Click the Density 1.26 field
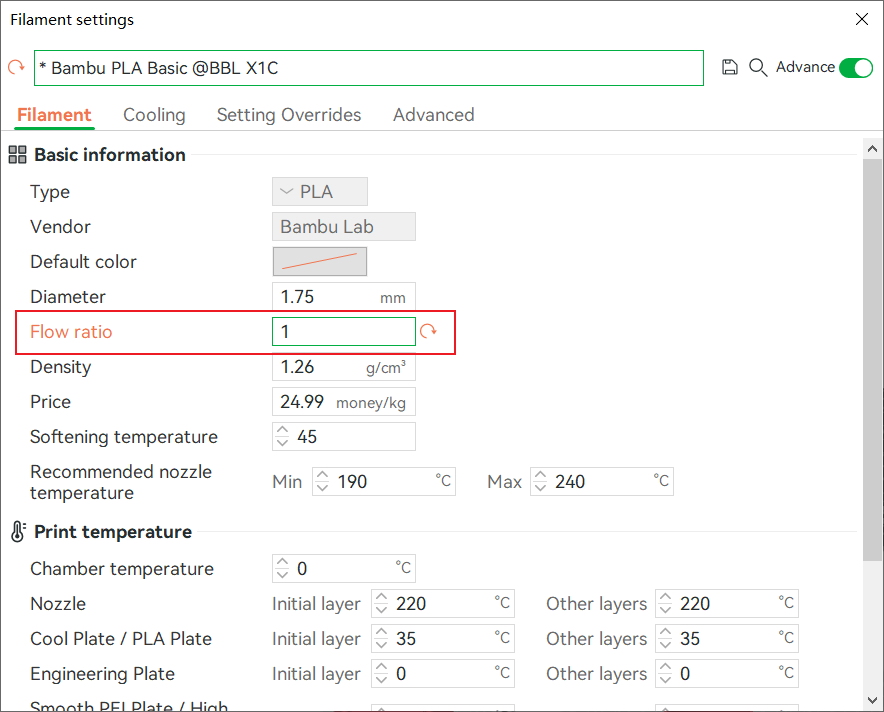884x712 pixels. pyautogui.click(x=344, y=367)
